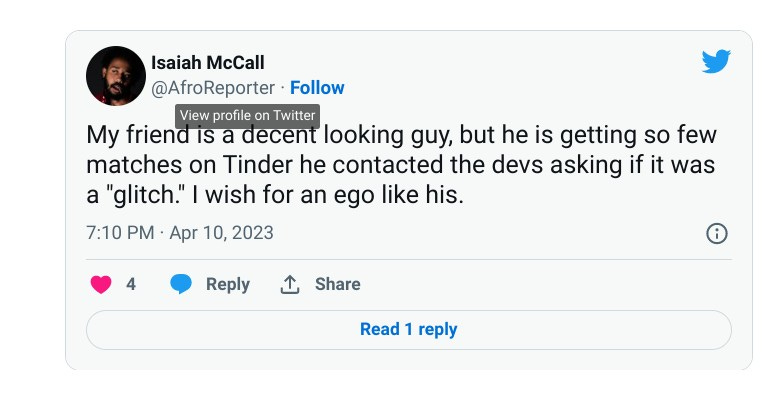Visit the @AfroReporter handle link

click(x=213, y=88)
